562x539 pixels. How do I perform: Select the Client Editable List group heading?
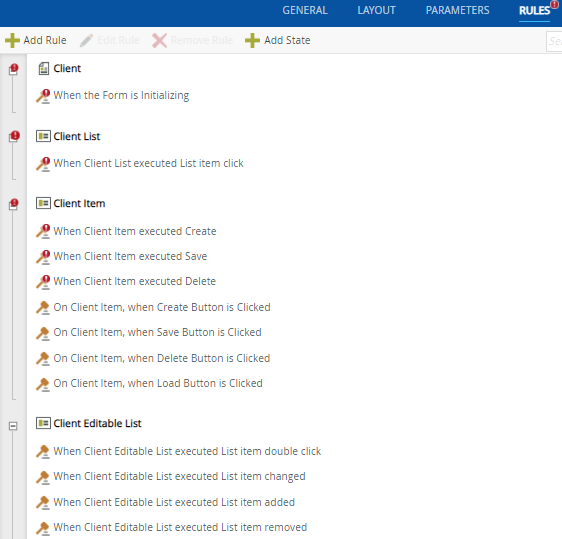tap(97, 423)
